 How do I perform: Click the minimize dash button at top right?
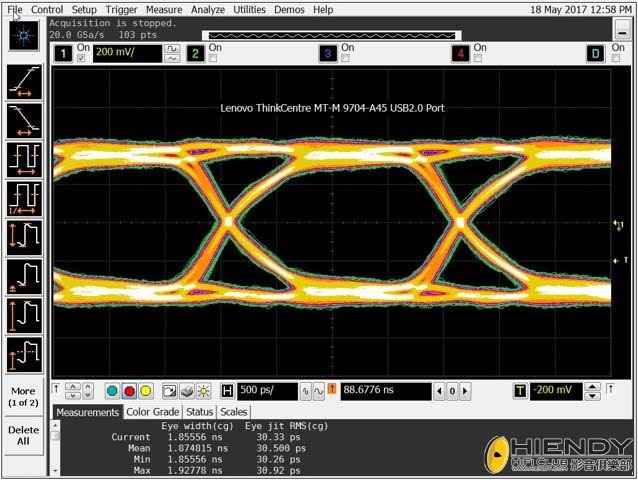coord(622,31)
